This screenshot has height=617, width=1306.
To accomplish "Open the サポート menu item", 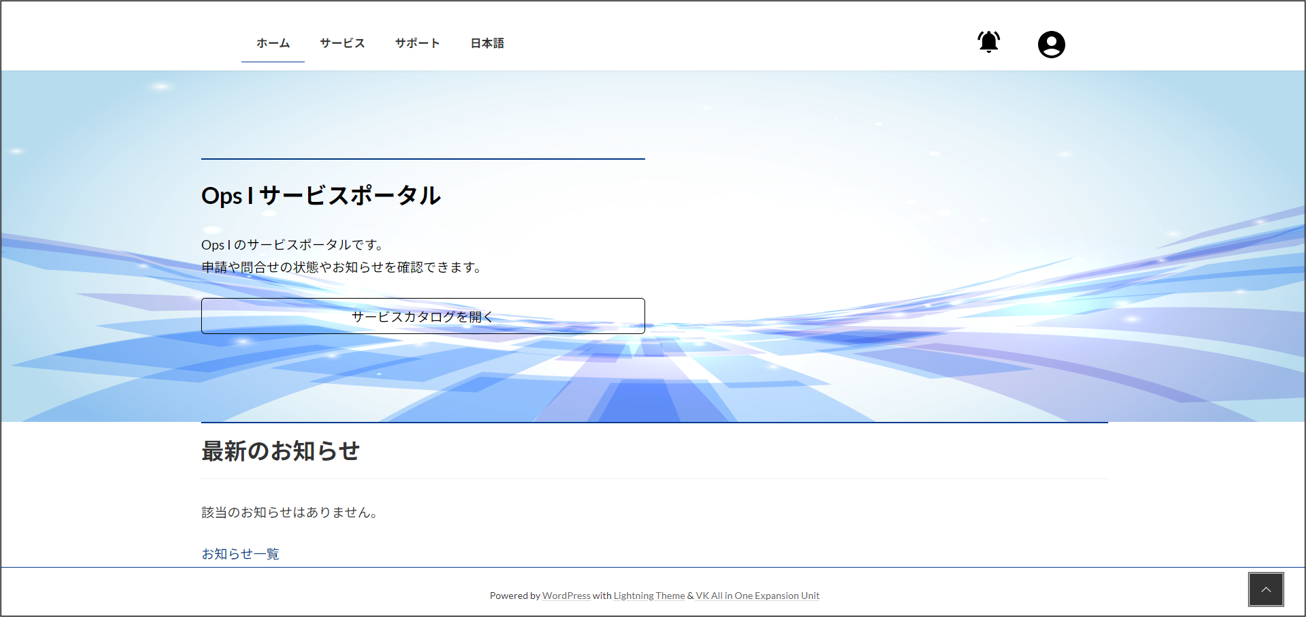I will [x=417, y=43].
